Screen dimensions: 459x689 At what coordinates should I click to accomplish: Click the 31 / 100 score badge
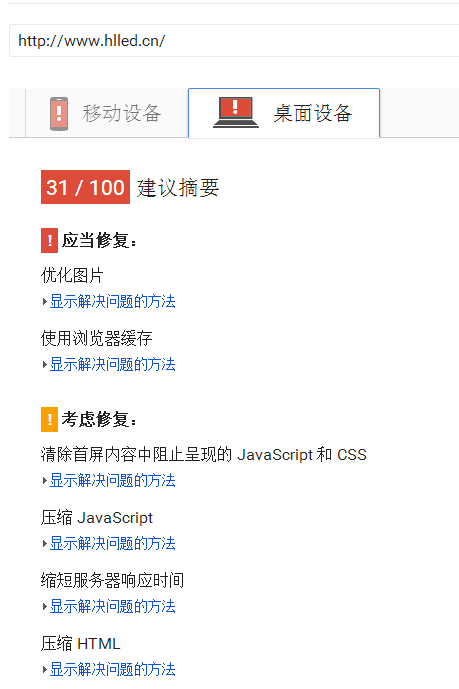[85, 187]
